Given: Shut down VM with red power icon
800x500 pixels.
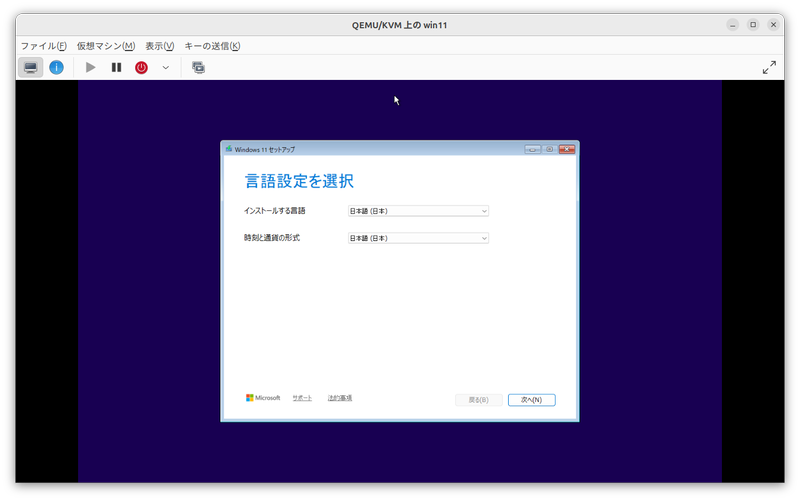Looking at the screenshot, I should 141,67.
